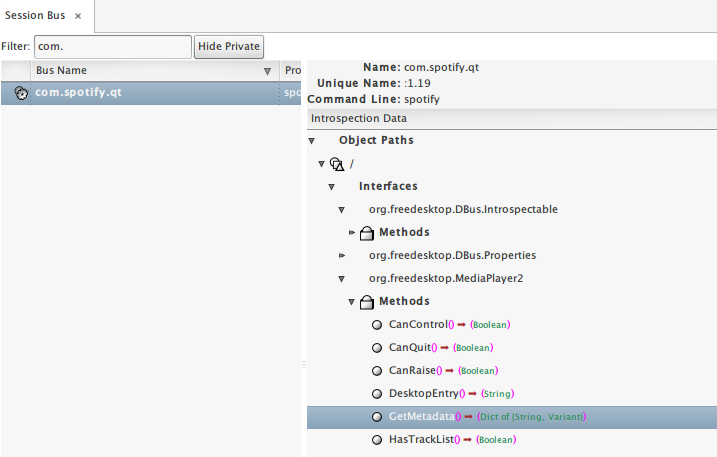Viewport: 717px width, 457px height.
Task: Click the circle icon beside CanControl
Action: pyautogui.click(x=377, y=325)
